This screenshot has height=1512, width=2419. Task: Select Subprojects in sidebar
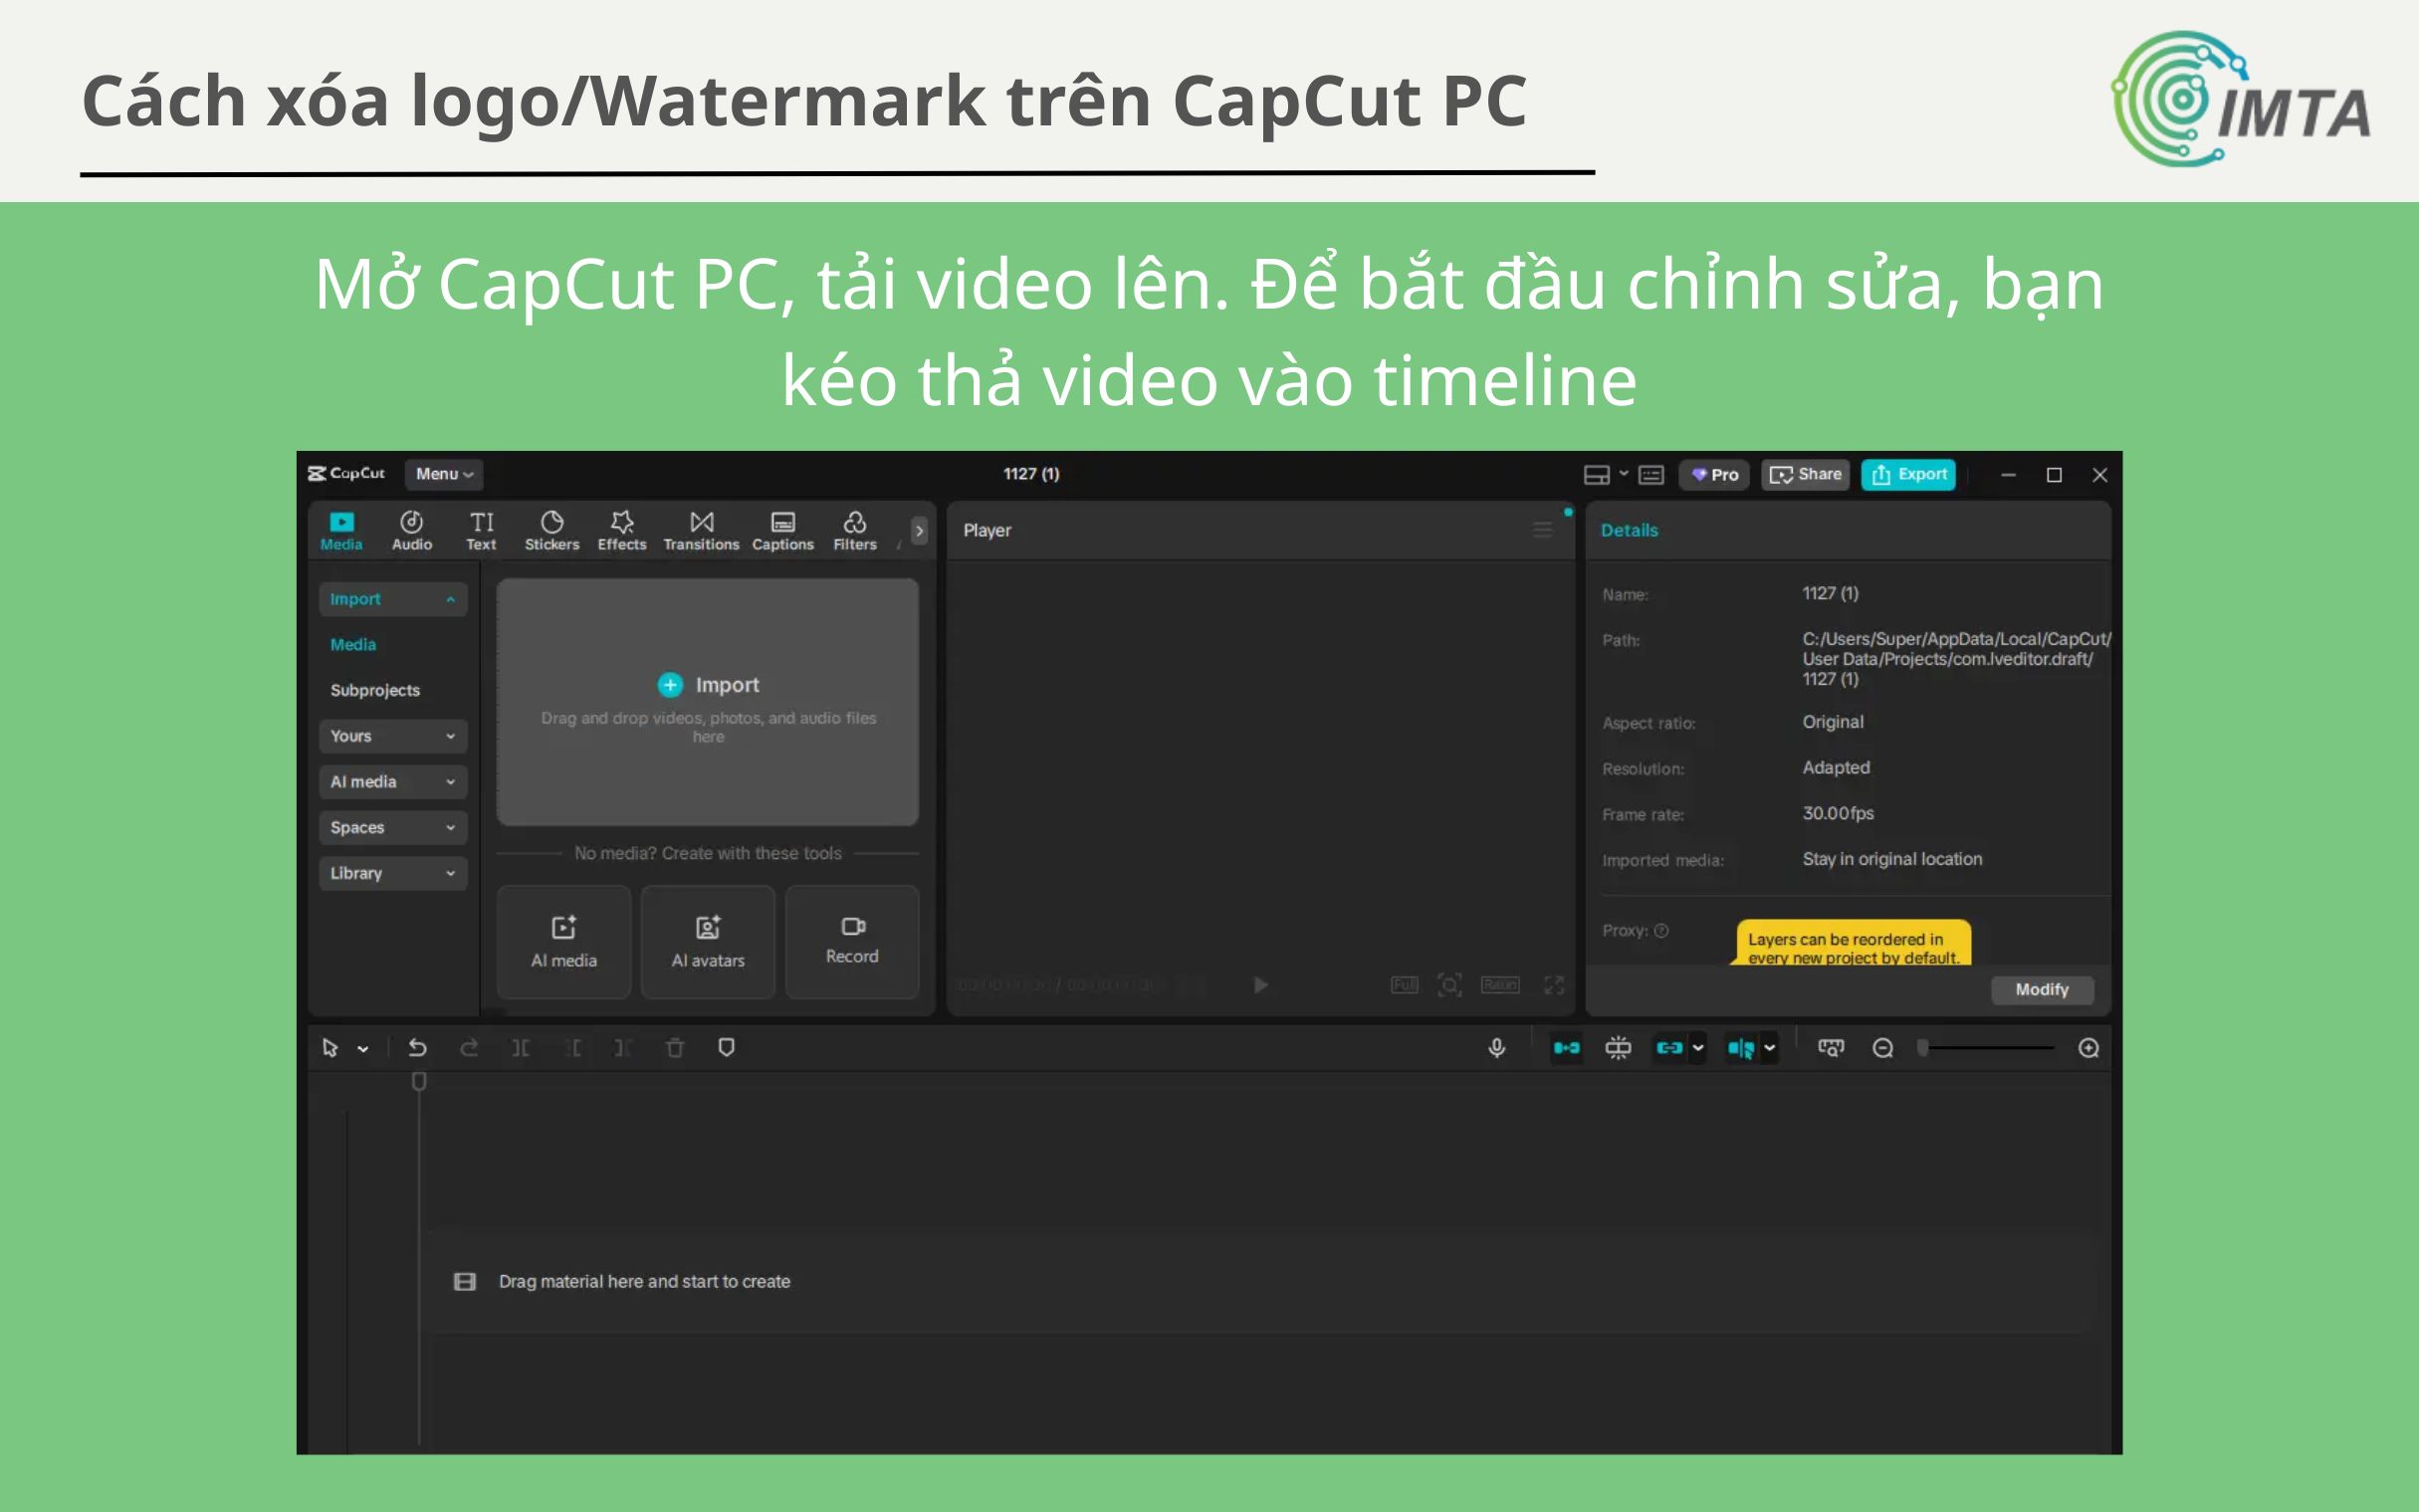coord(375,690)
